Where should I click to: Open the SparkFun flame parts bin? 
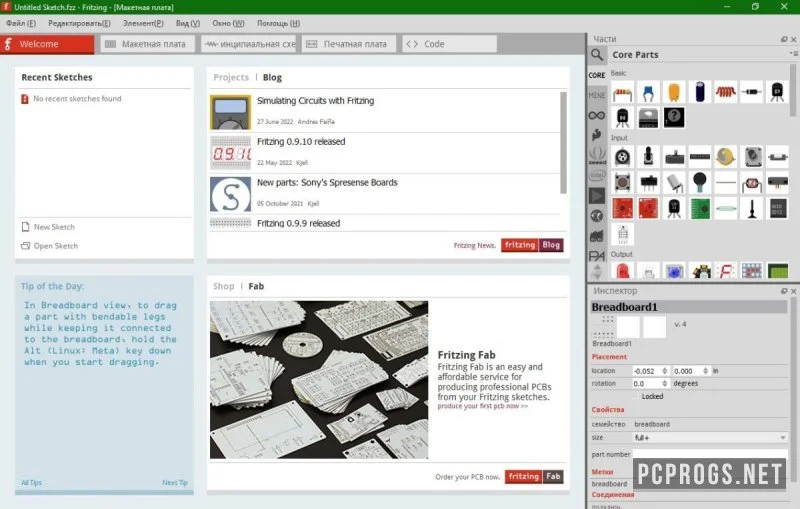click(x=596, y=135)
